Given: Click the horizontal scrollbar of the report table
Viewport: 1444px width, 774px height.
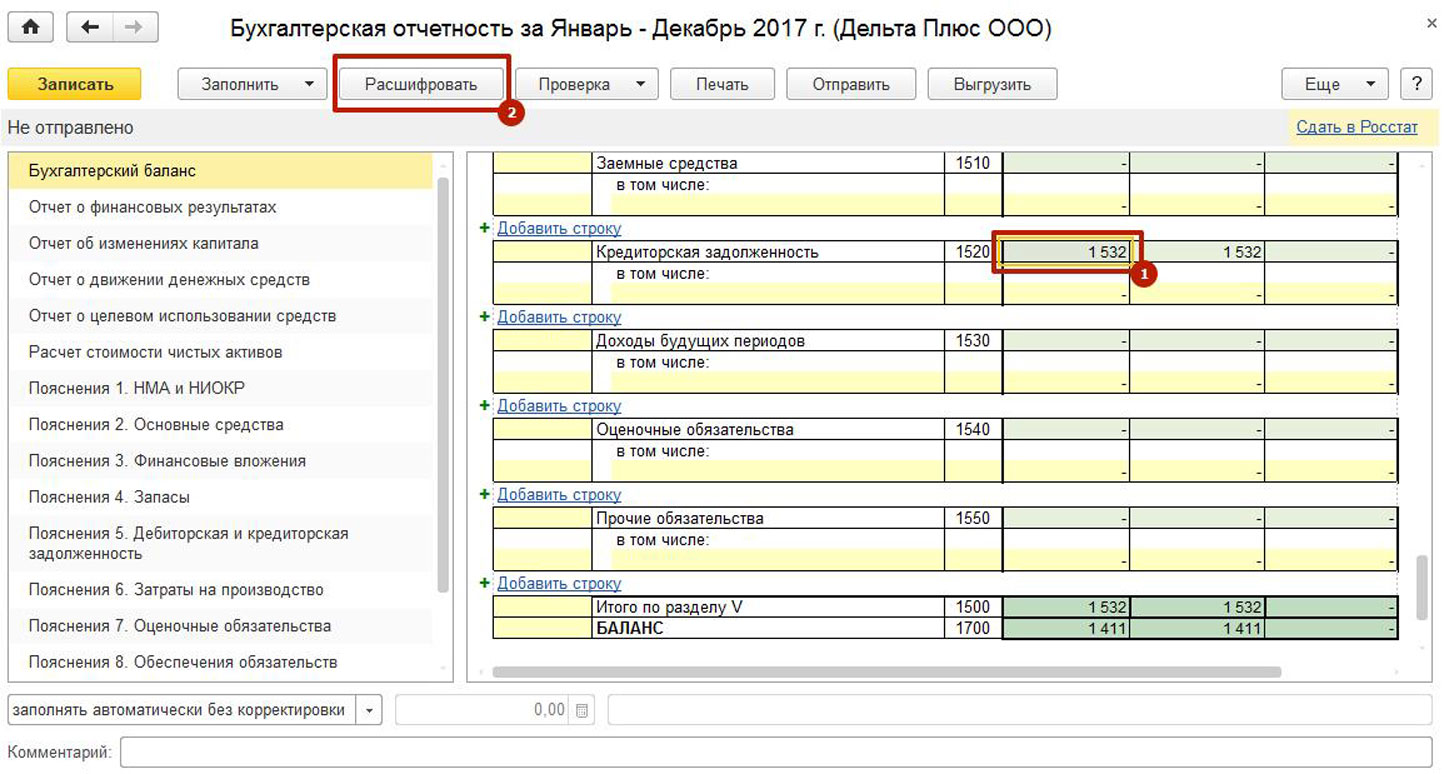Looking at the screenshot, I should (x=886, y=672).
